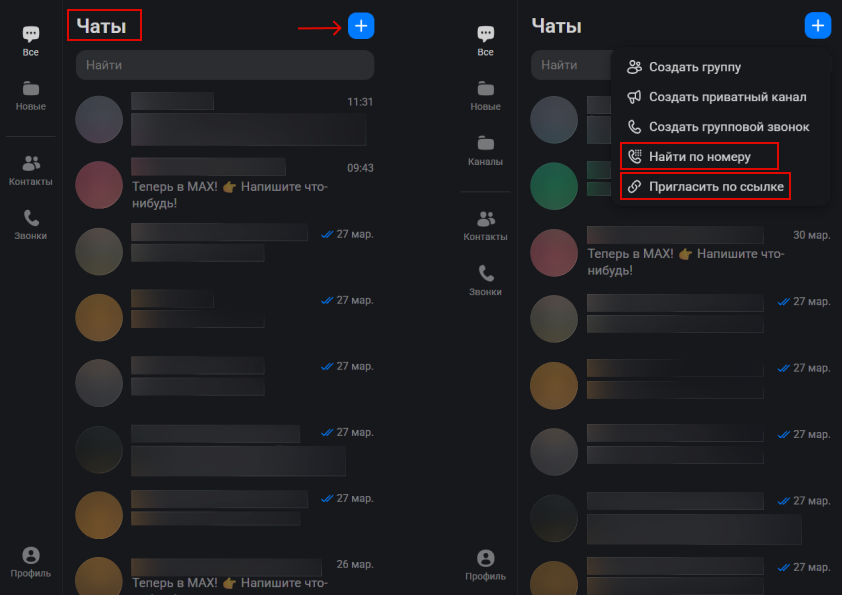Open Профиль in the sidebar containing Каналы
This screenshot has width=842, height=595.
485,565
